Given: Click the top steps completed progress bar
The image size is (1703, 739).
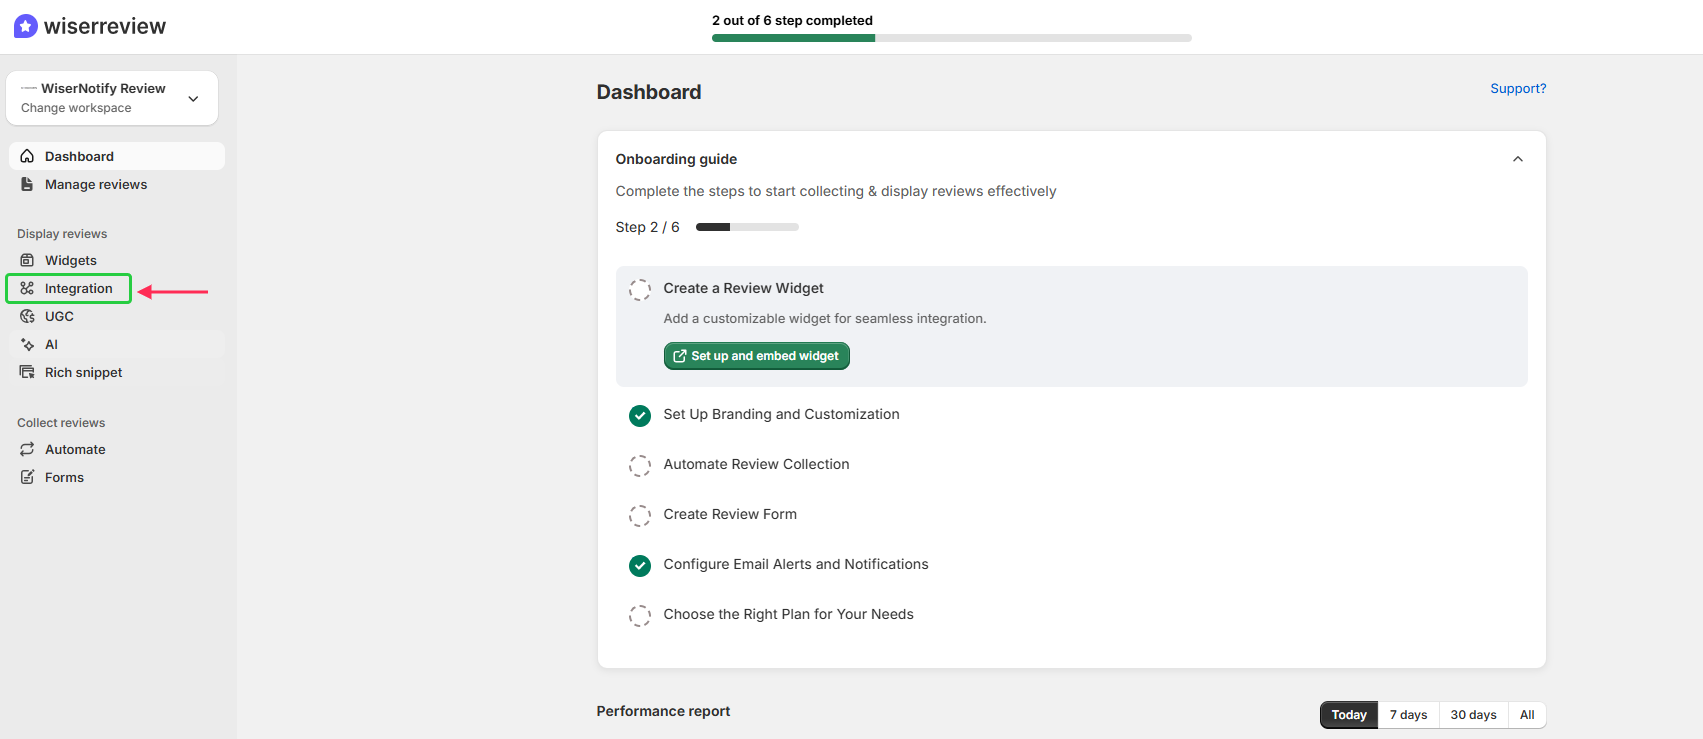Looking at the screenshot, I should [951, 38].
